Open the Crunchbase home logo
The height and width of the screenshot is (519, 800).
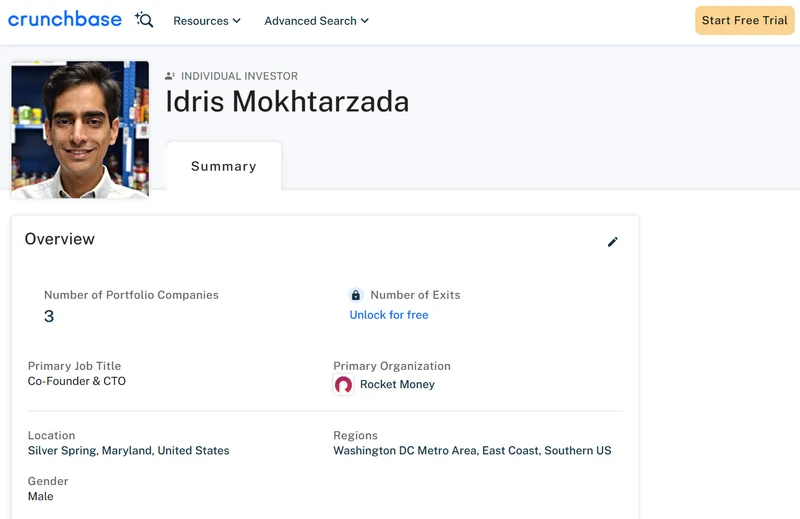point(65,19)
